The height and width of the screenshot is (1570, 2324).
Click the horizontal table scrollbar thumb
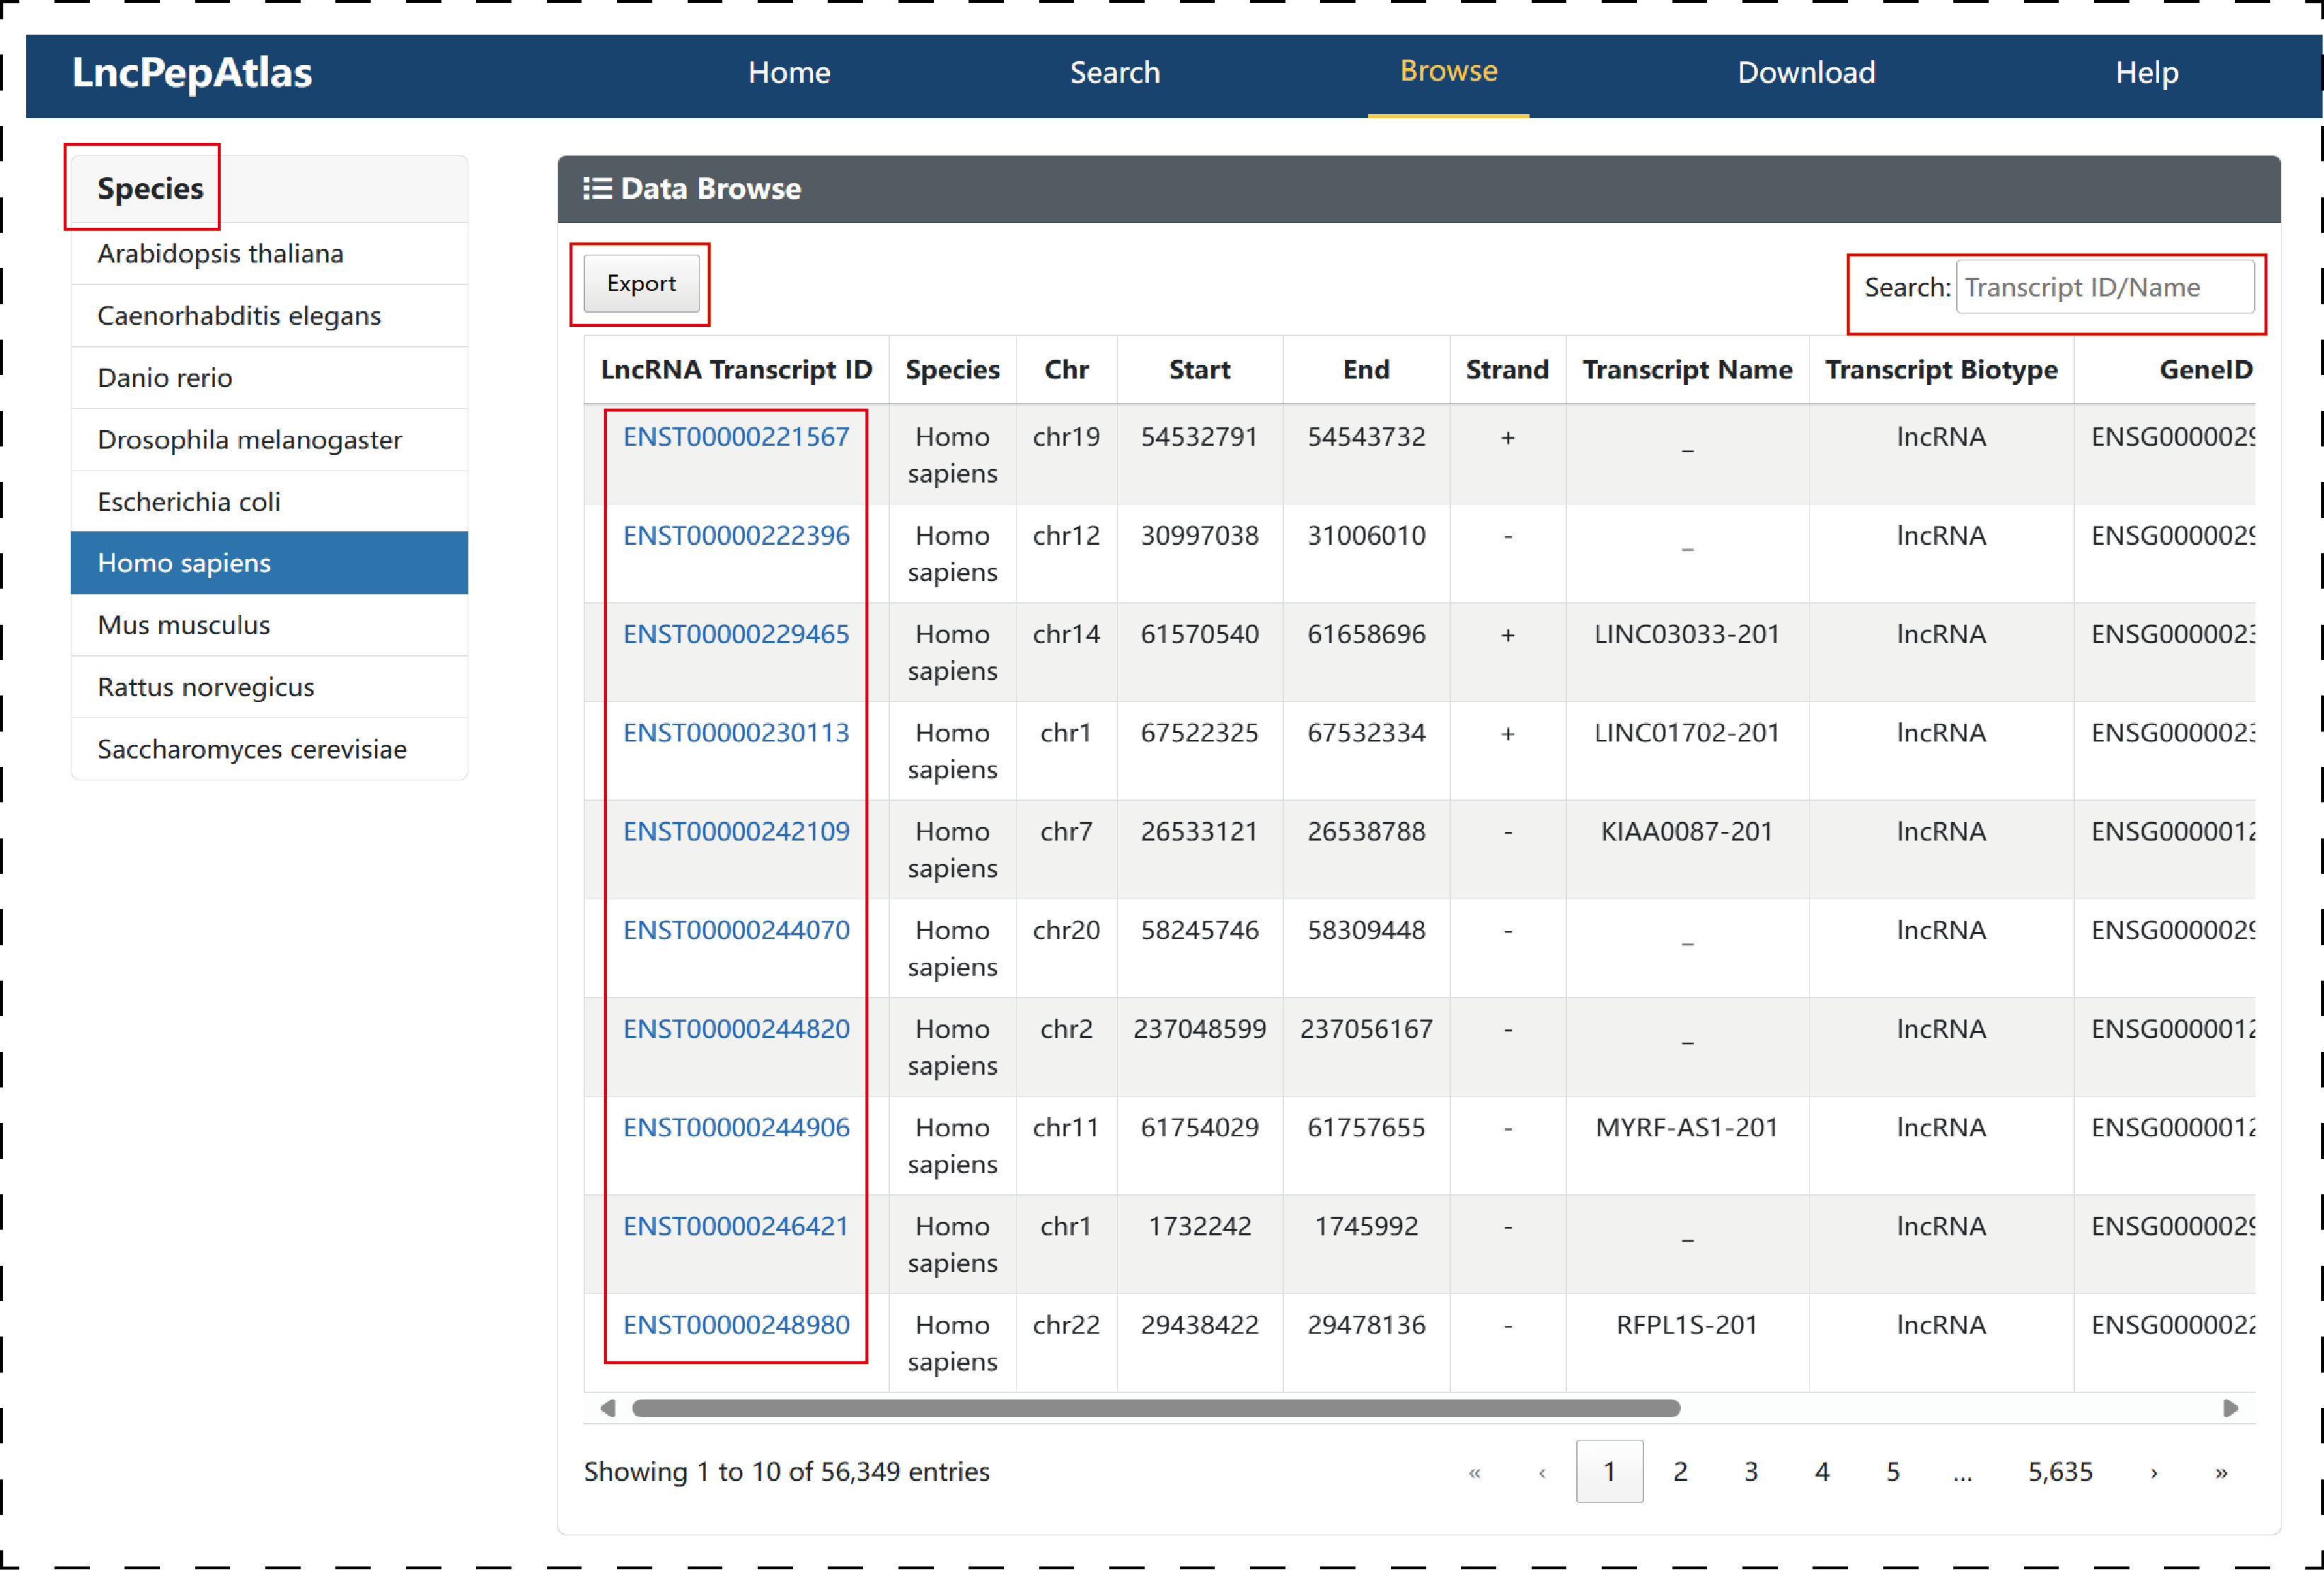[x=1156, y=1409]
